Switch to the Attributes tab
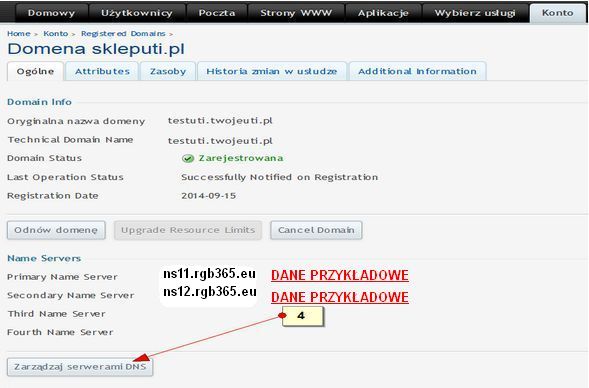Image resolution: width=589 pixels, height=388 pixels. [x=102, y=71]
